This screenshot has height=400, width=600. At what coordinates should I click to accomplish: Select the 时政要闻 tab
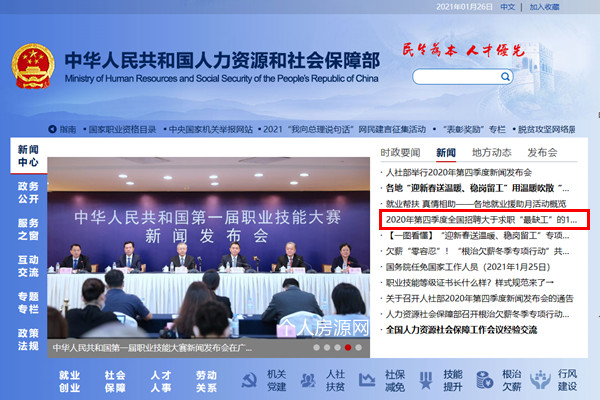400,153
